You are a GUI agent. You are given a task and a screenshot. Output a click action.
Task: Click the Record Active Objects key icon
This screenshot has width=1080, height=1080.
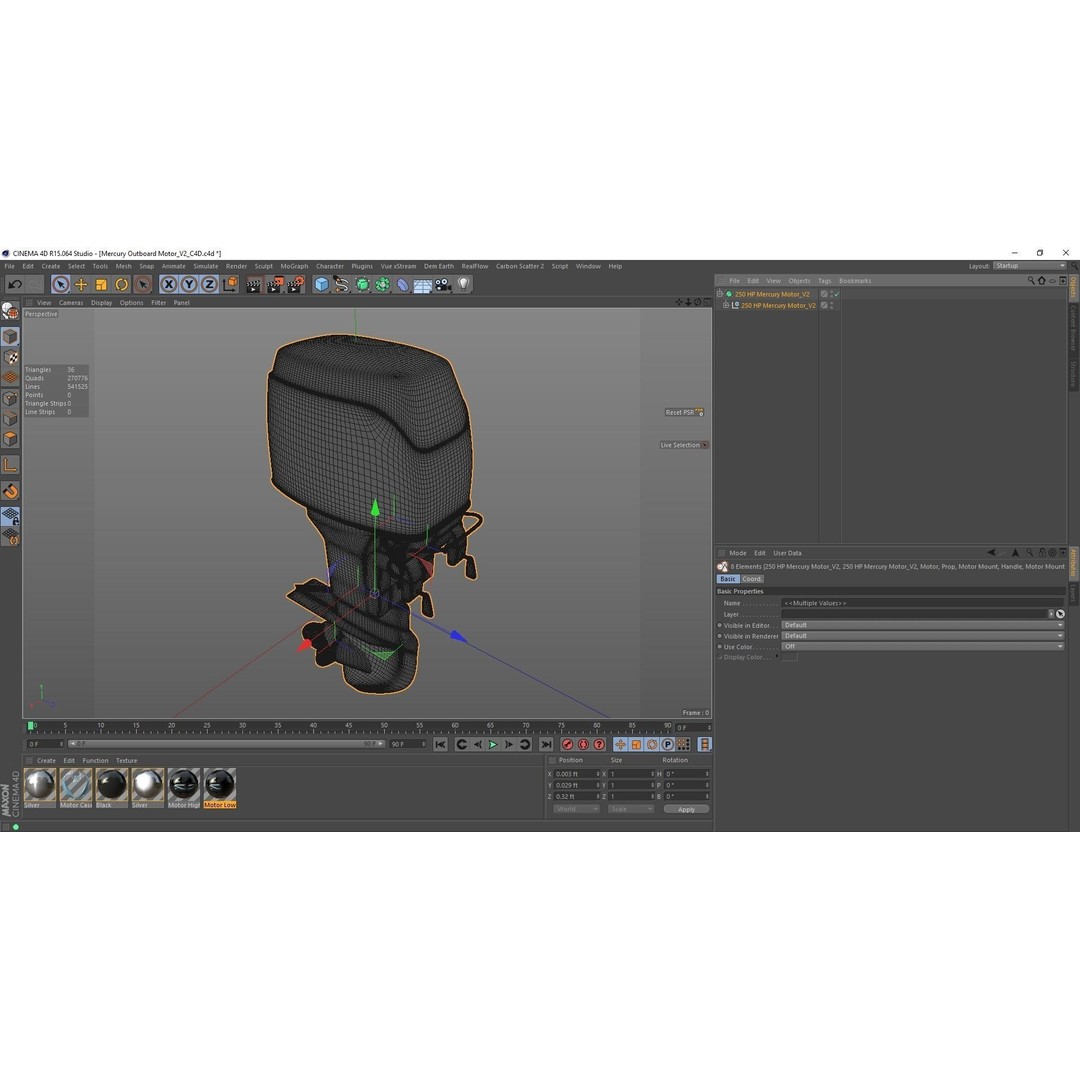coord(568,745)
